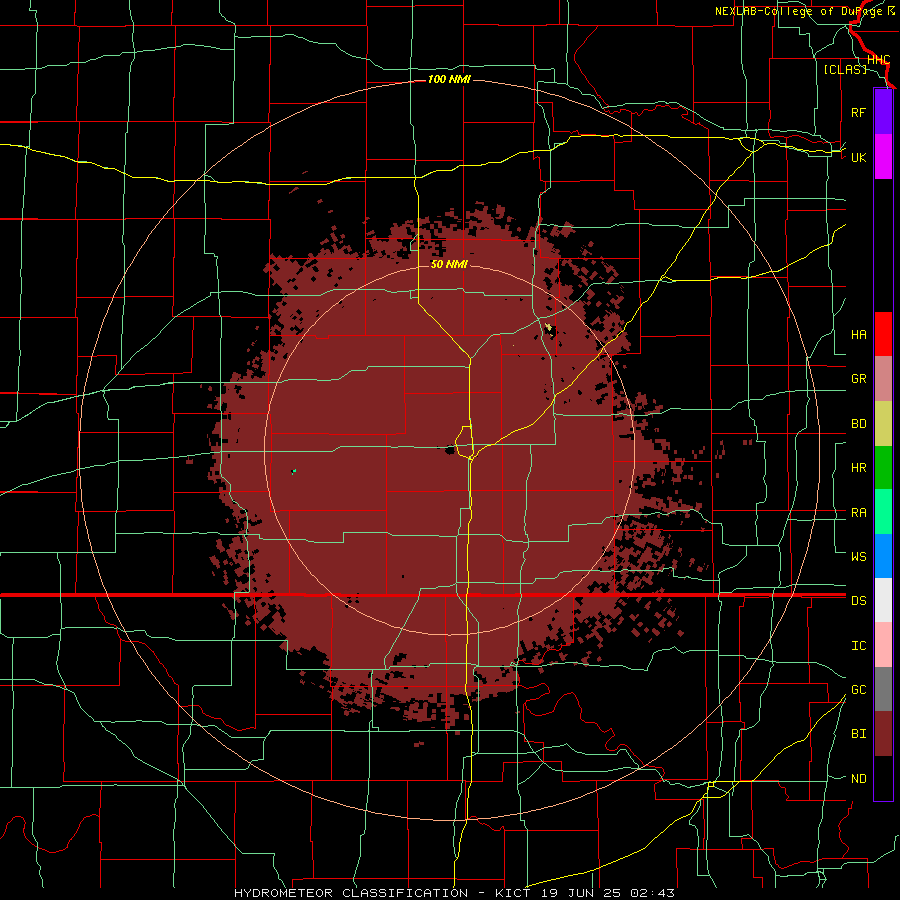Click the GC legend label
This screenshot has width=900, height=900.
(x=859, y=690)
